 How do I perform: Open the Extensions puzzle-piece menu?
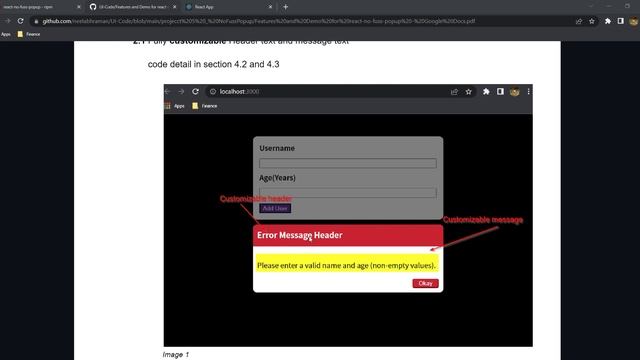[607, 21]
